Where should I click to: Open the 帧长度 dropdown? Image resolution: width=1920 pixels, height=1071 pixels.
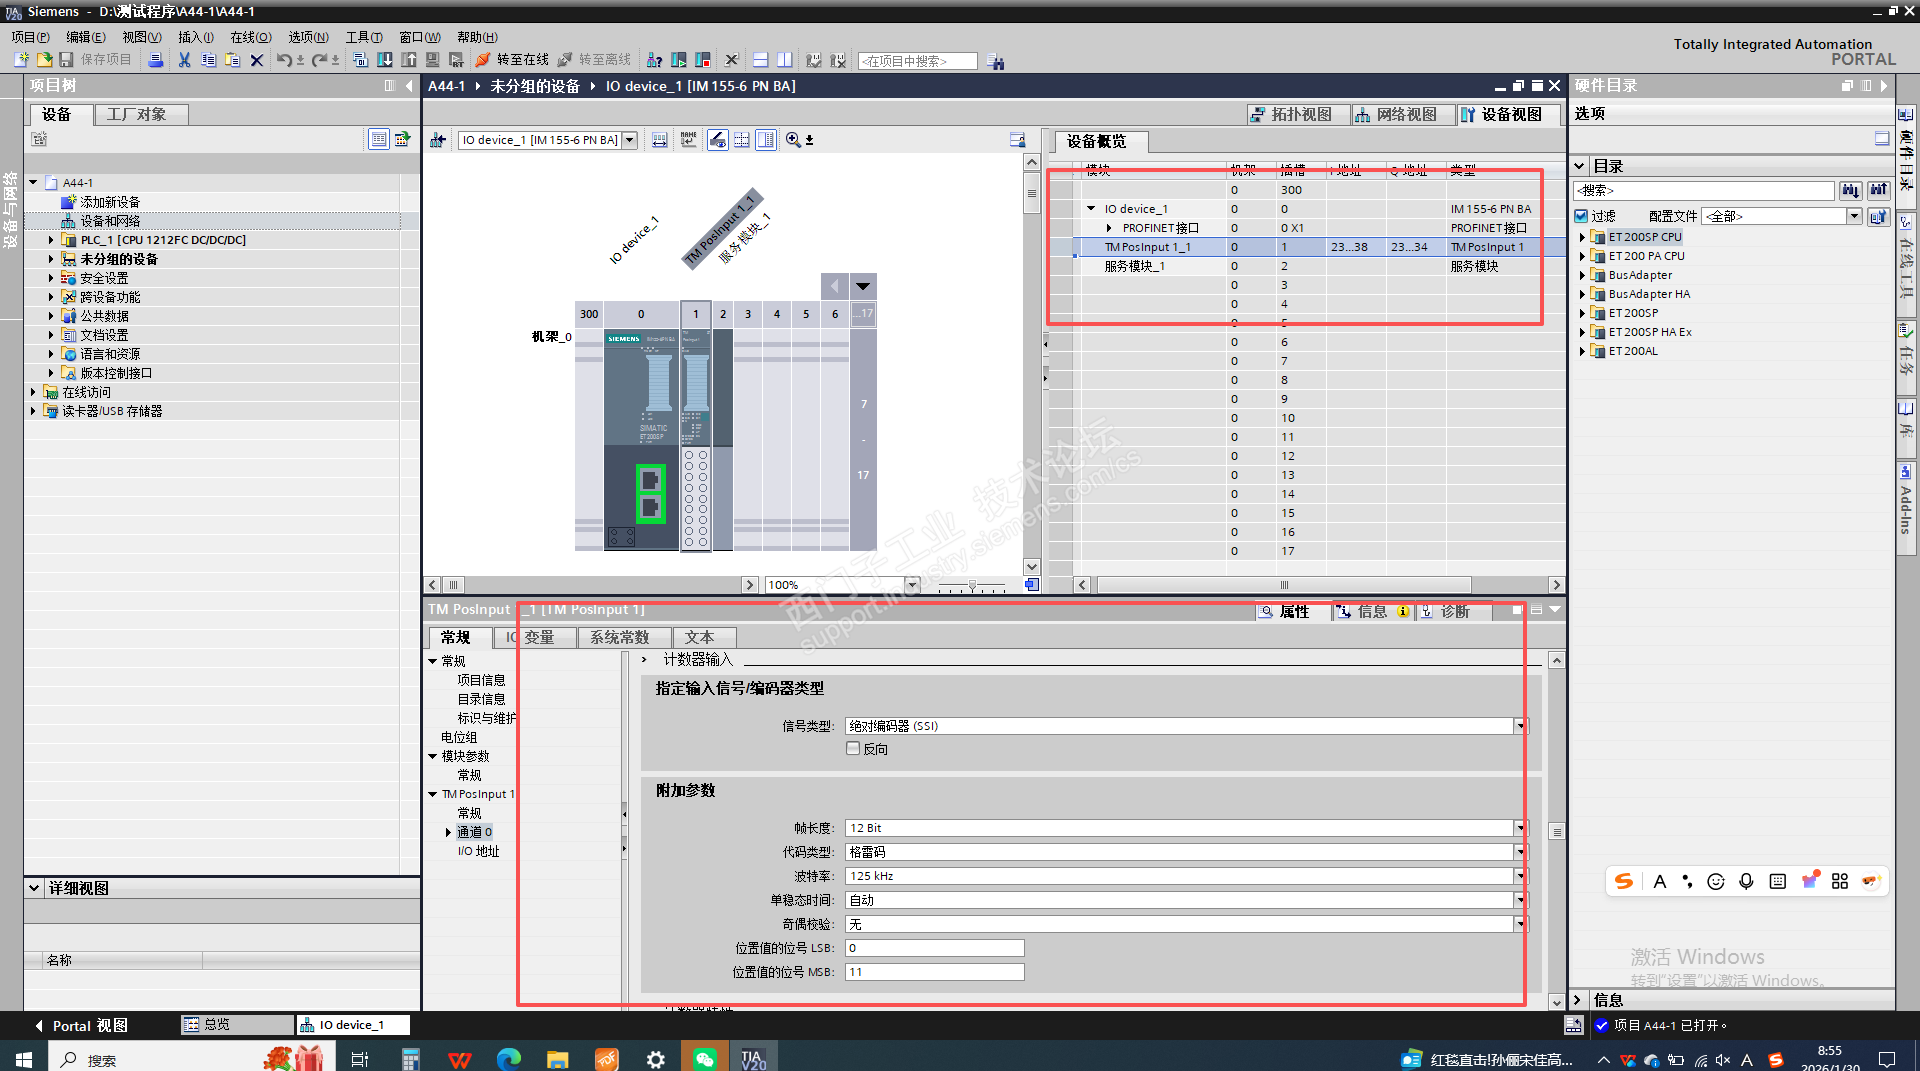pyautogui.click(x=1520, y=828)
